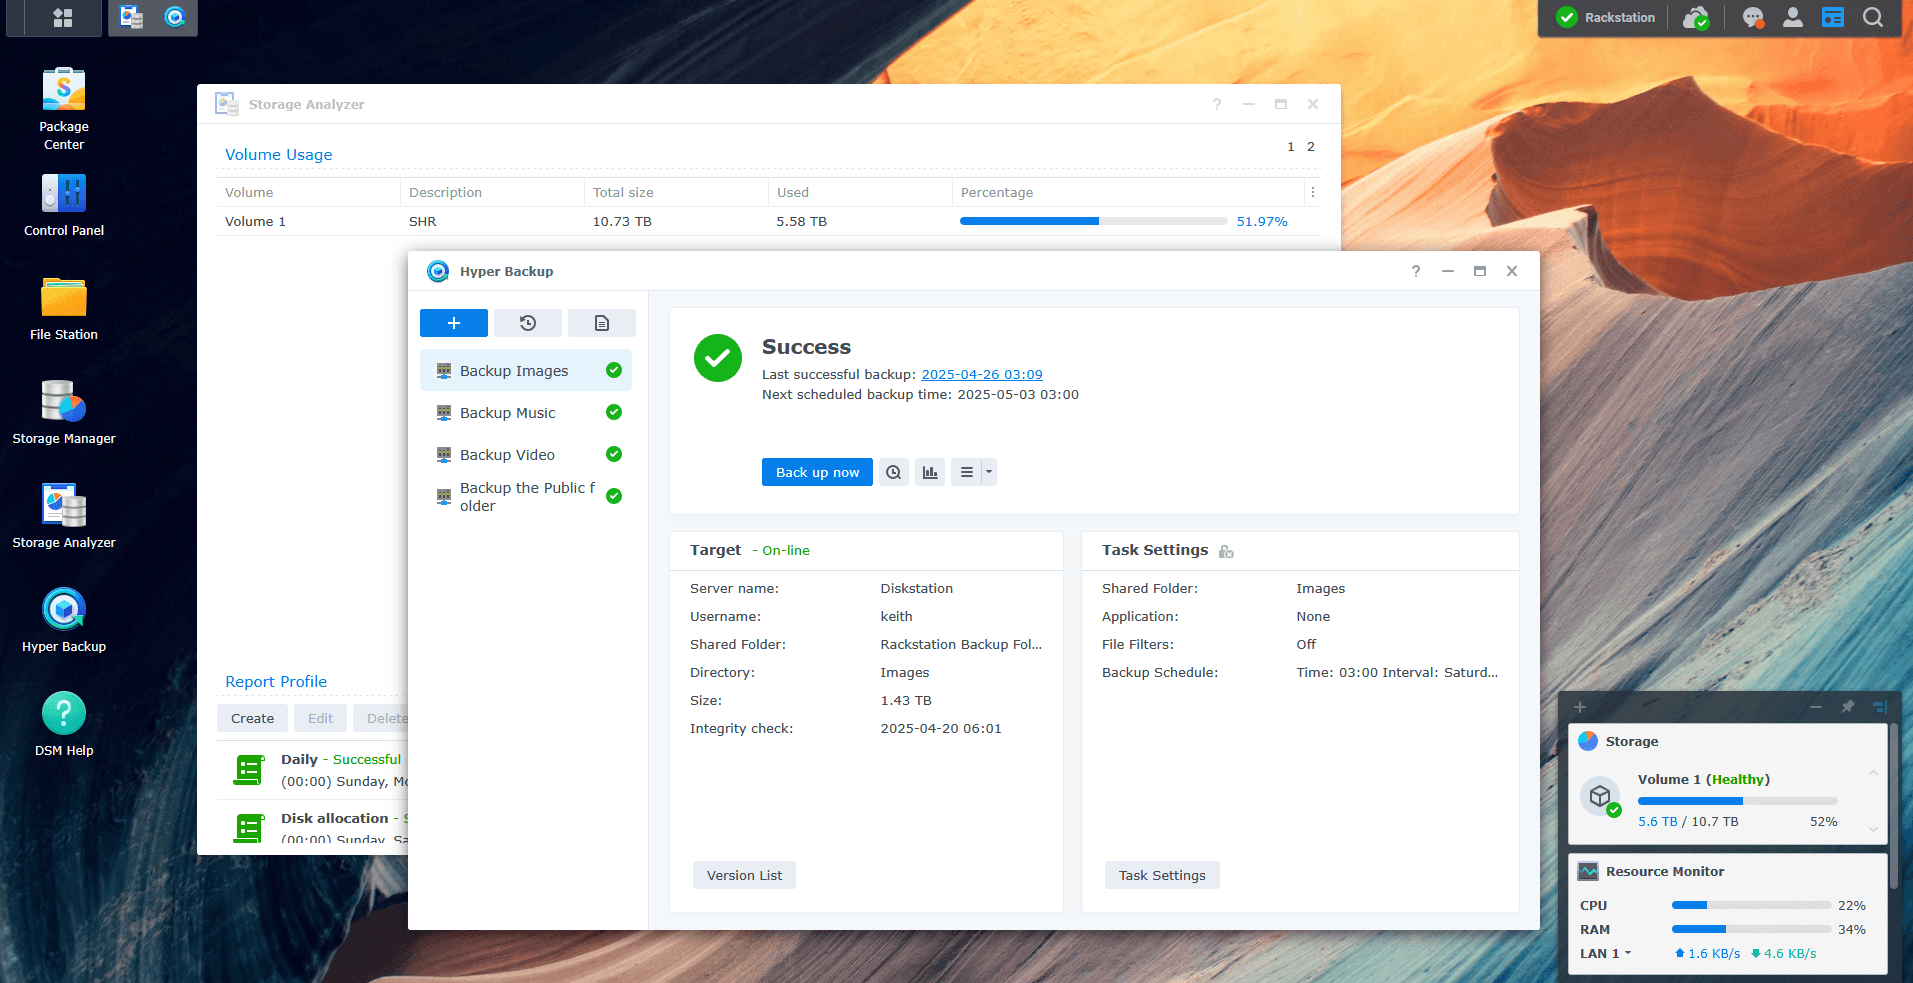Pin the widget panel
The height and width of the screenshot is (983, 1913).
pyautogui.click(x=1847, y=707)
